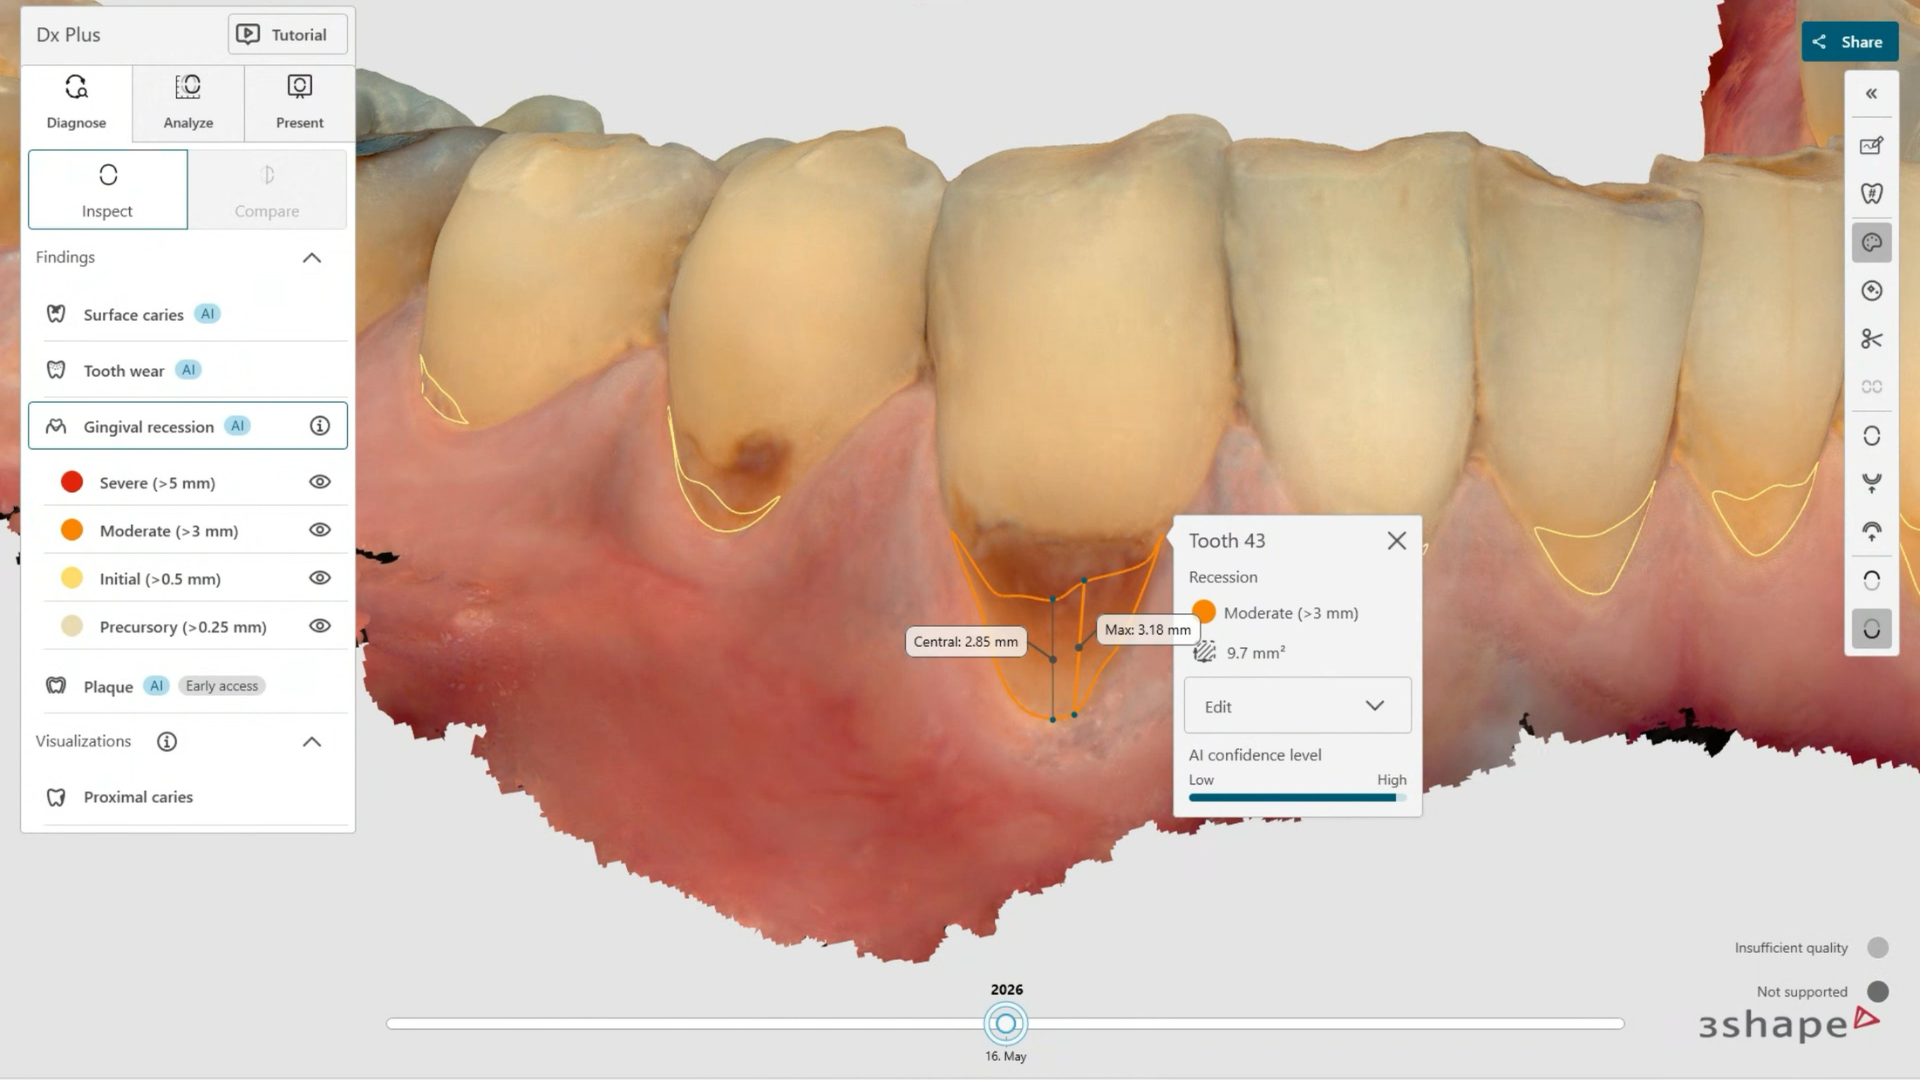Open Plaque findings
Viewport: 1920px width, 1080px height.
click(188, 686)
